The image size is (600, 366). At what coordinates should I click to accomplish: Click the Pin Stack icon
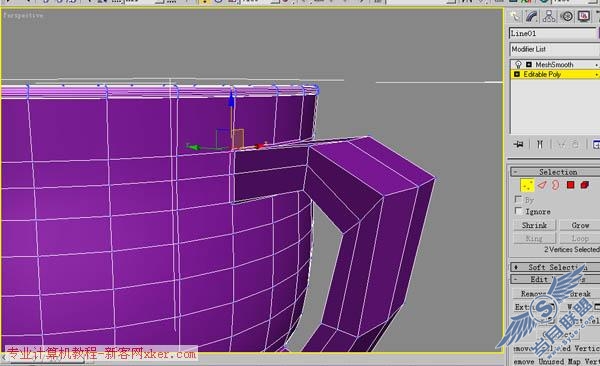tap(519, 144)
